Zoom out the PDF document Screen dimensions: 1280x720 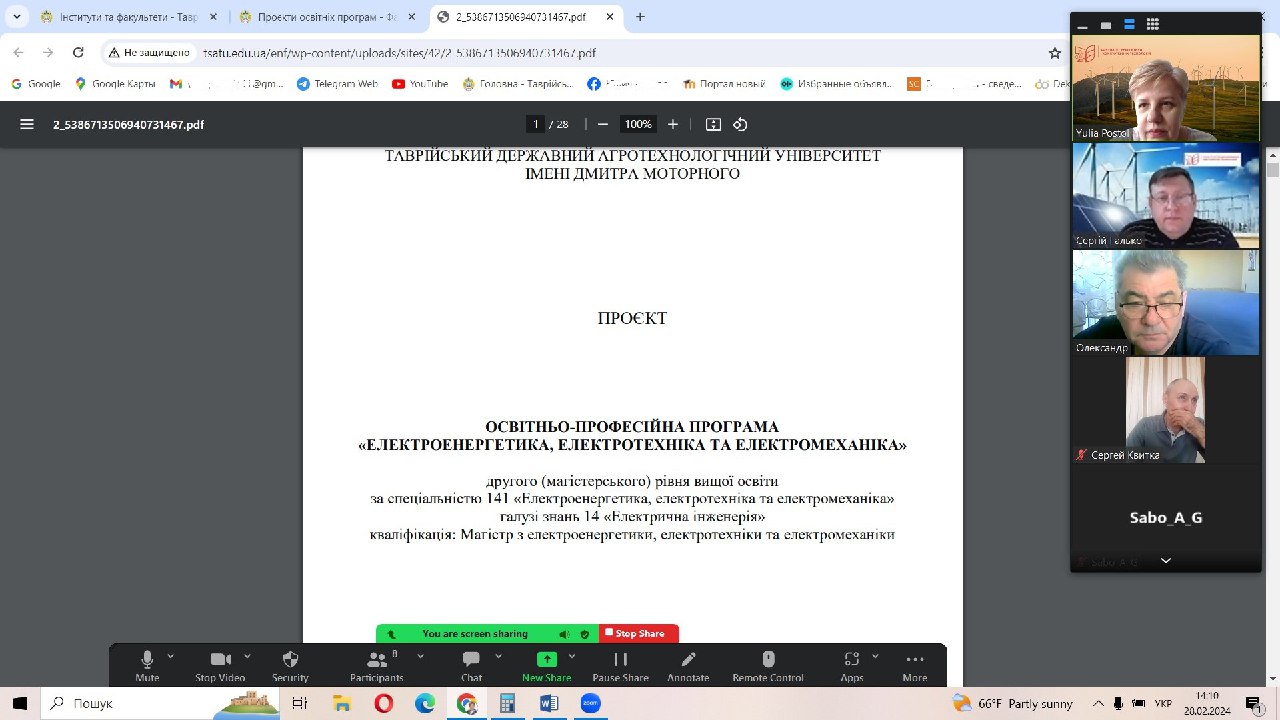[x=603, y=124]
